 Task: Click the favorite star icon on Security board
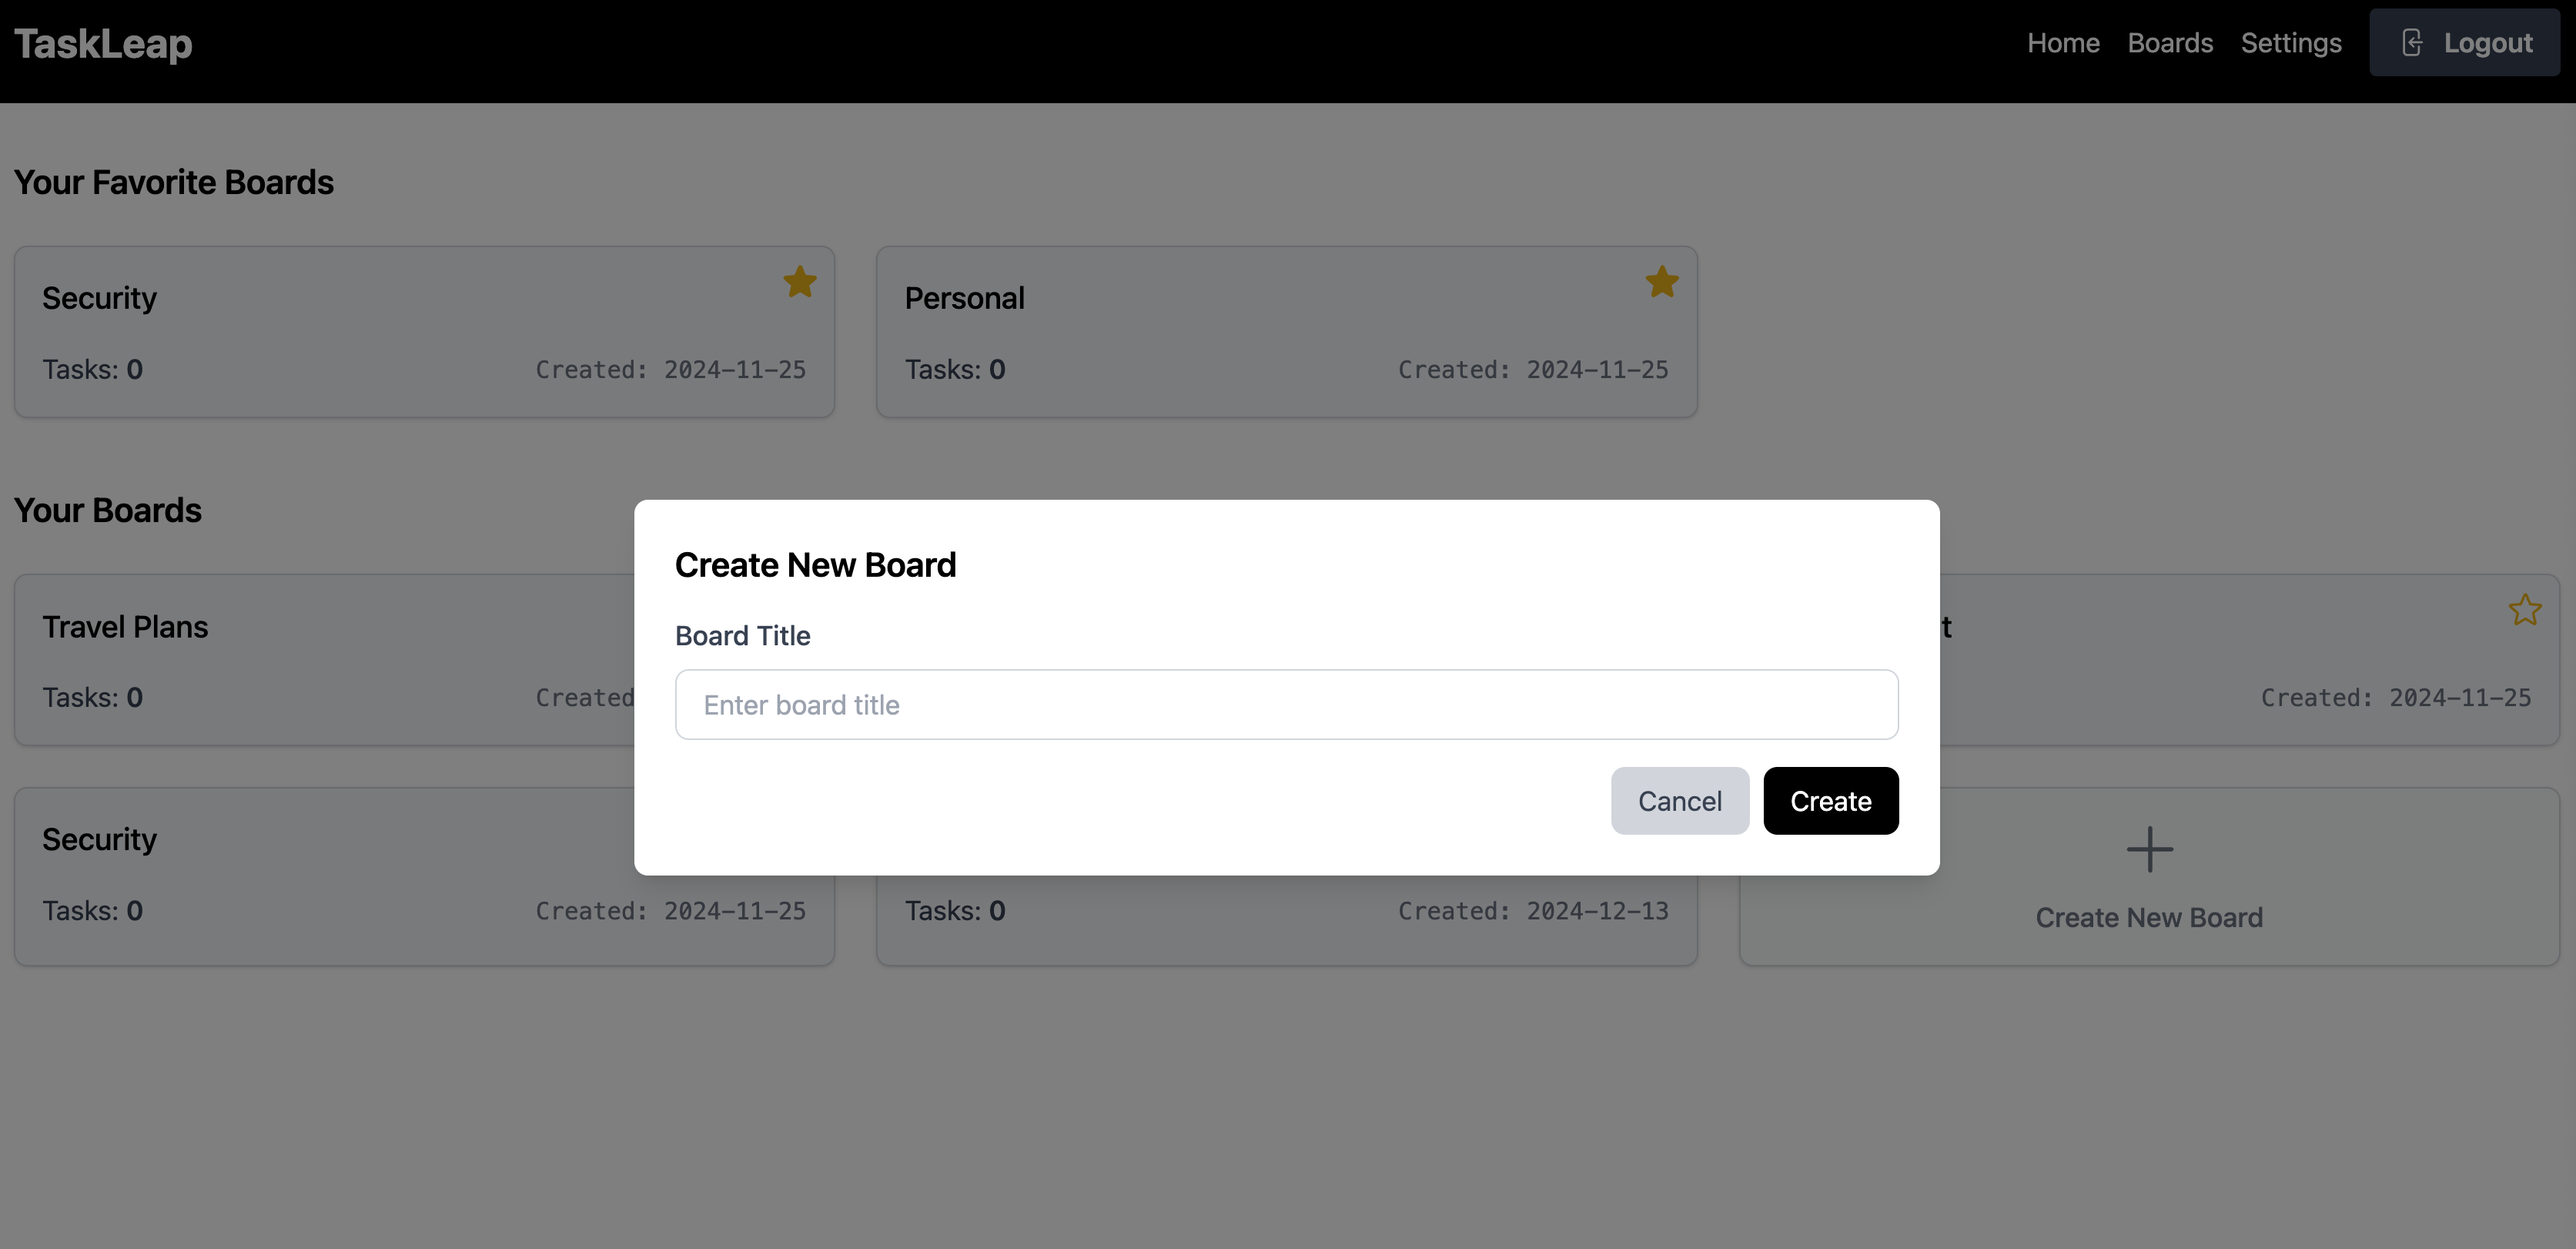point(800,281)
